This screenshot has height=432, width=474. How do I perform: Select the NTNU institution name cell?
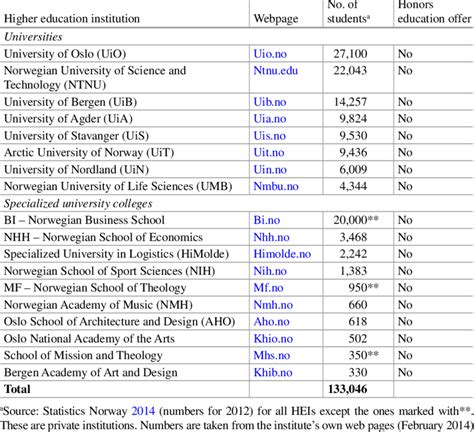95,78
